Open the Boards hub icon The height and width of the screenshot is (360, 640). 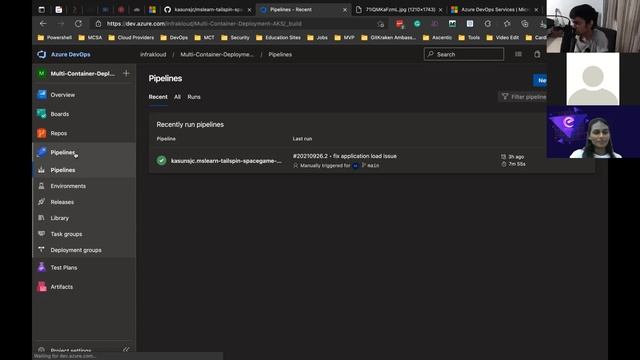pos(42,114)
